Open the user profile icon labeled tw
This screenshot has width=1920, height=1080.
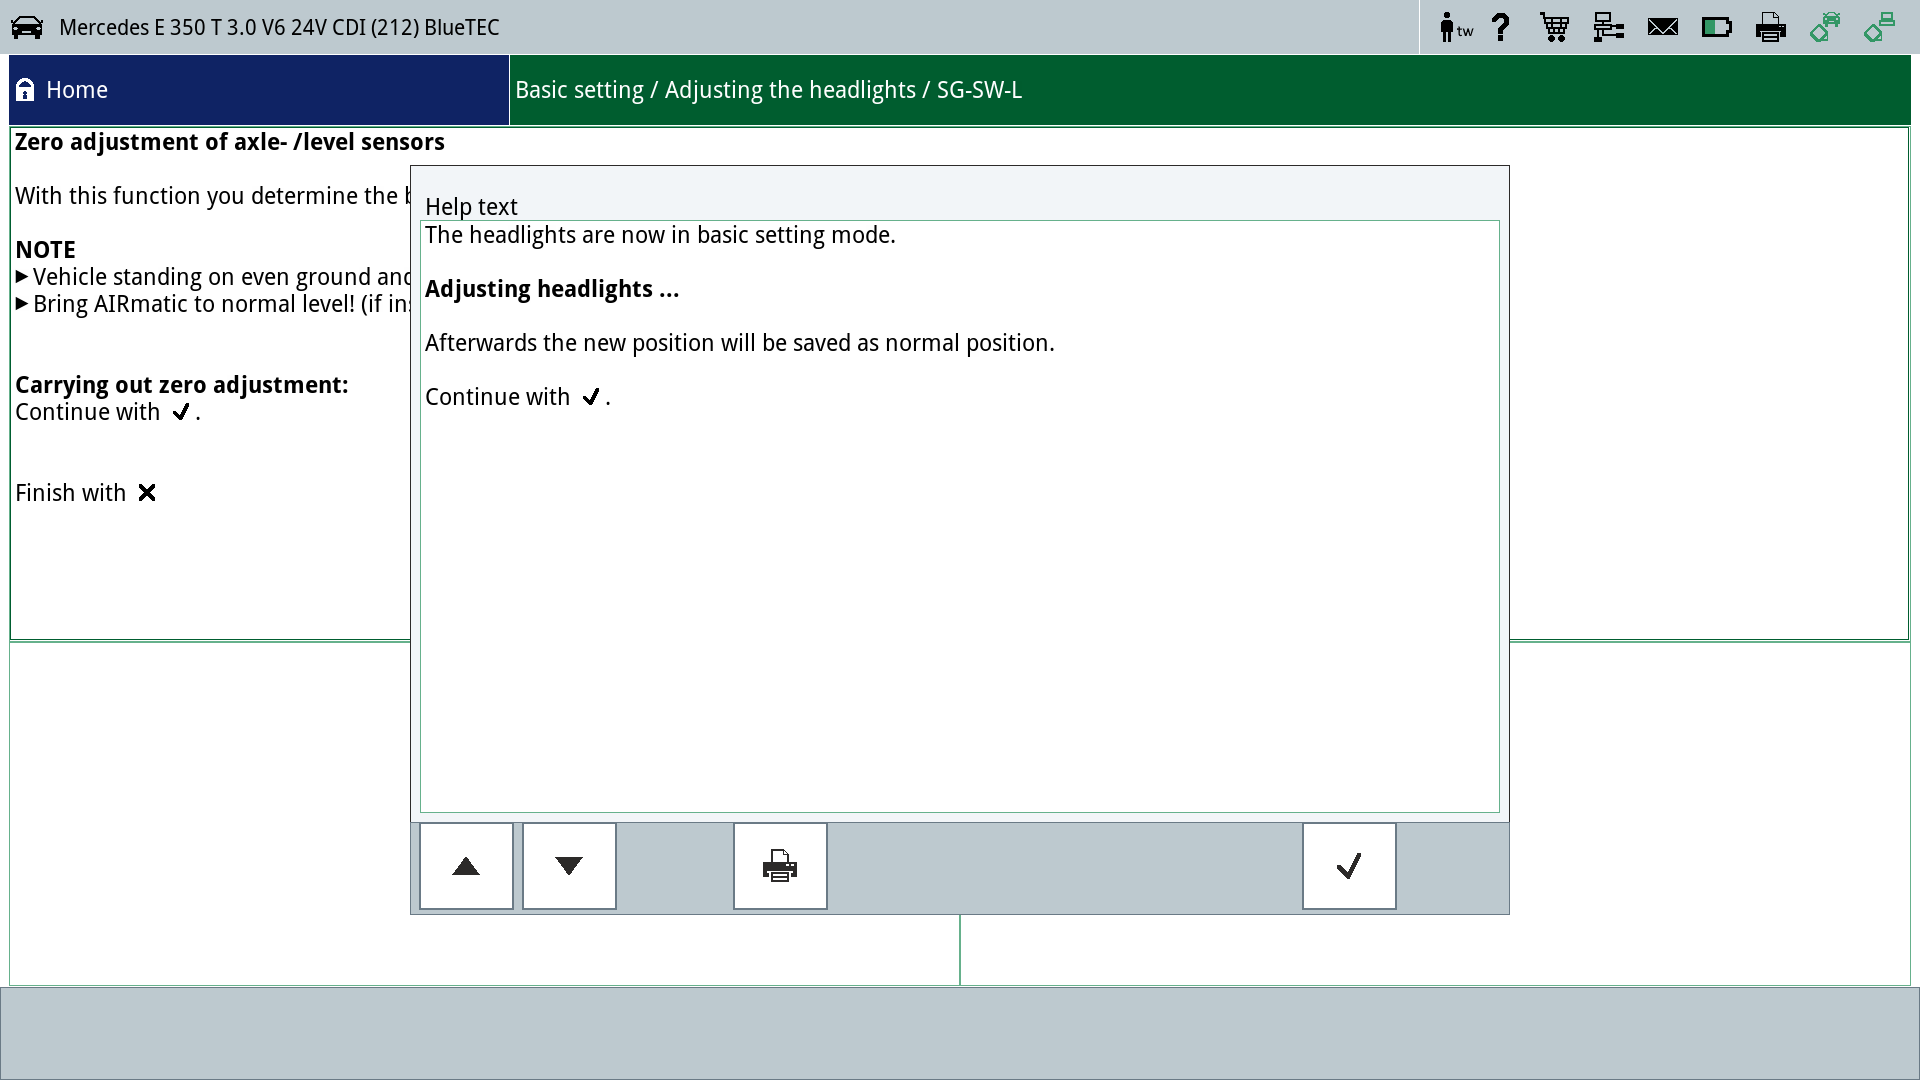click(1455, 27)
